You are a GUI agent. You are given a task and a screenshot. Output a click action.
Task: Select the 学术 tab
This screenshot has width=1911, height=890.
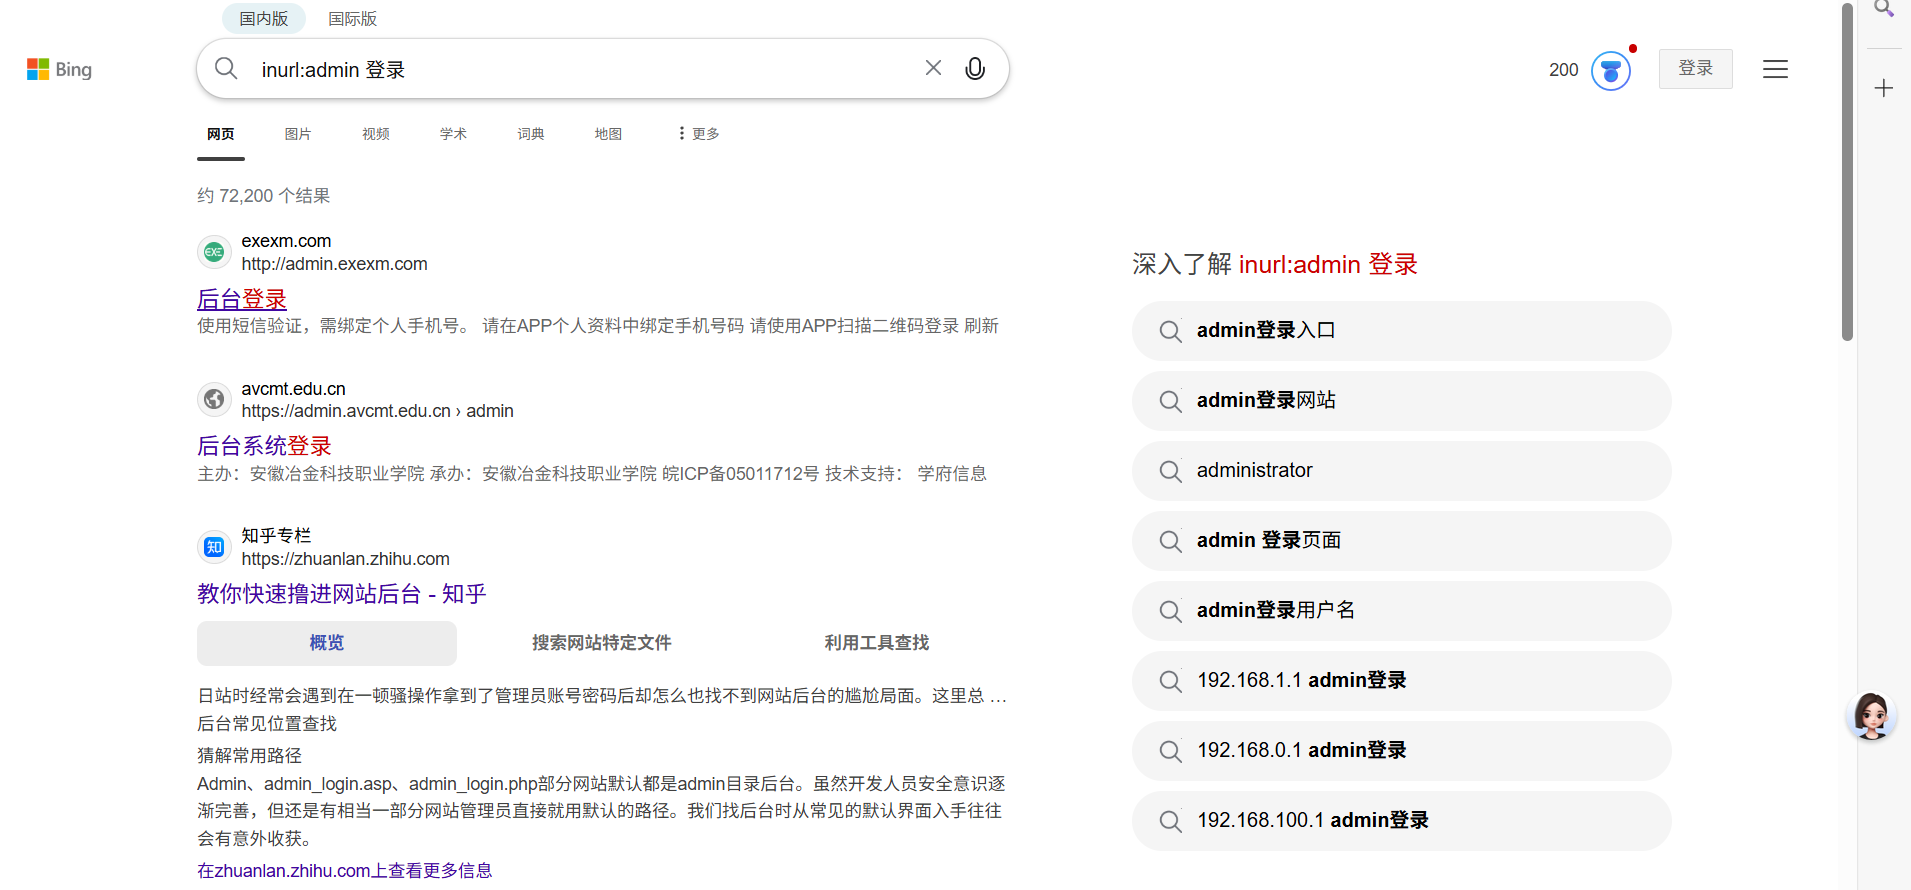tap(453, 134)
